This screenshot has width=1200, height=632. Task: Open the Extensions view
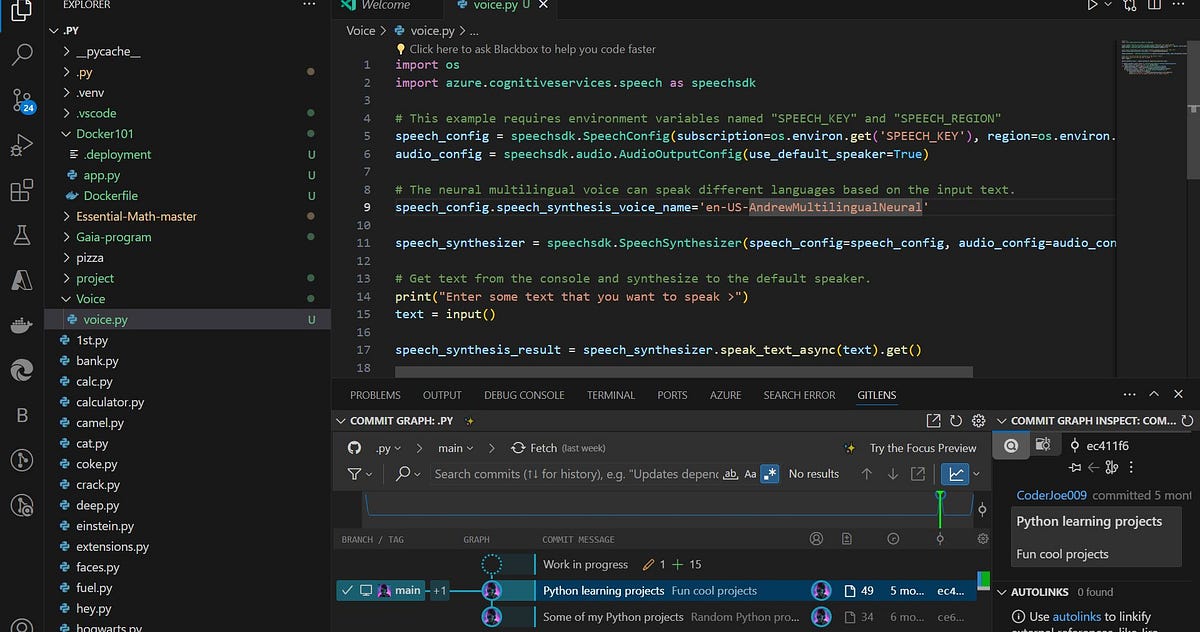tap(22, 191)
